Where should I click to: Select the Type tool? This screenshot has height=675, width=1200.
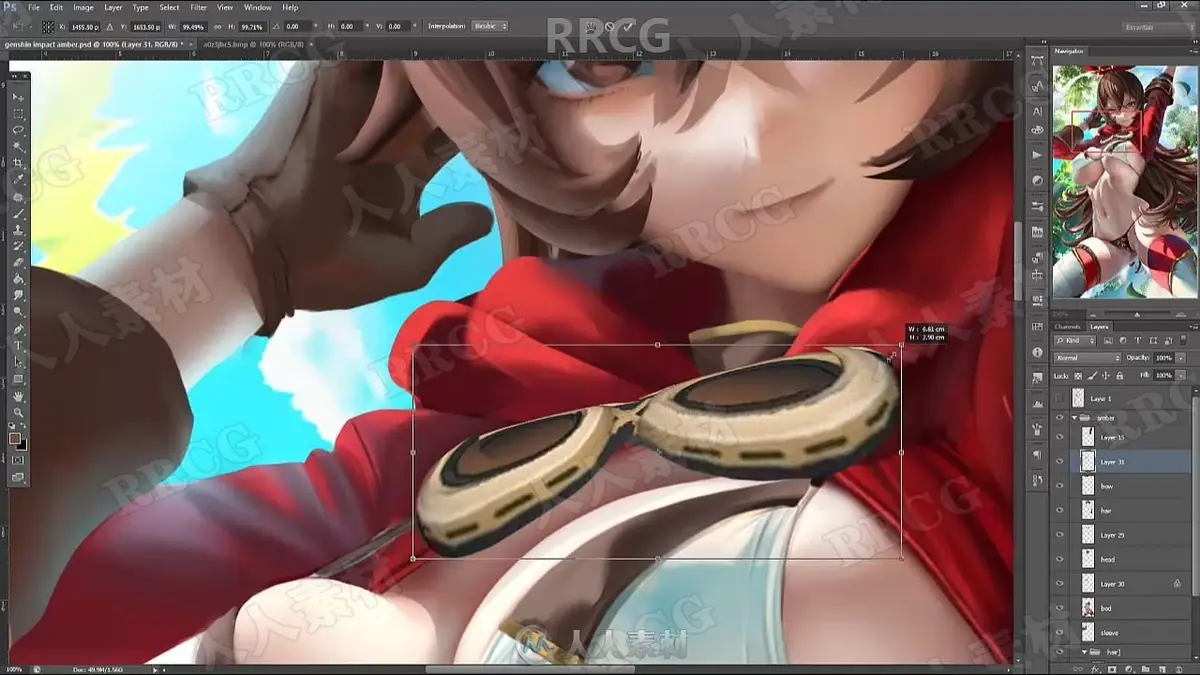coord(18,345)
